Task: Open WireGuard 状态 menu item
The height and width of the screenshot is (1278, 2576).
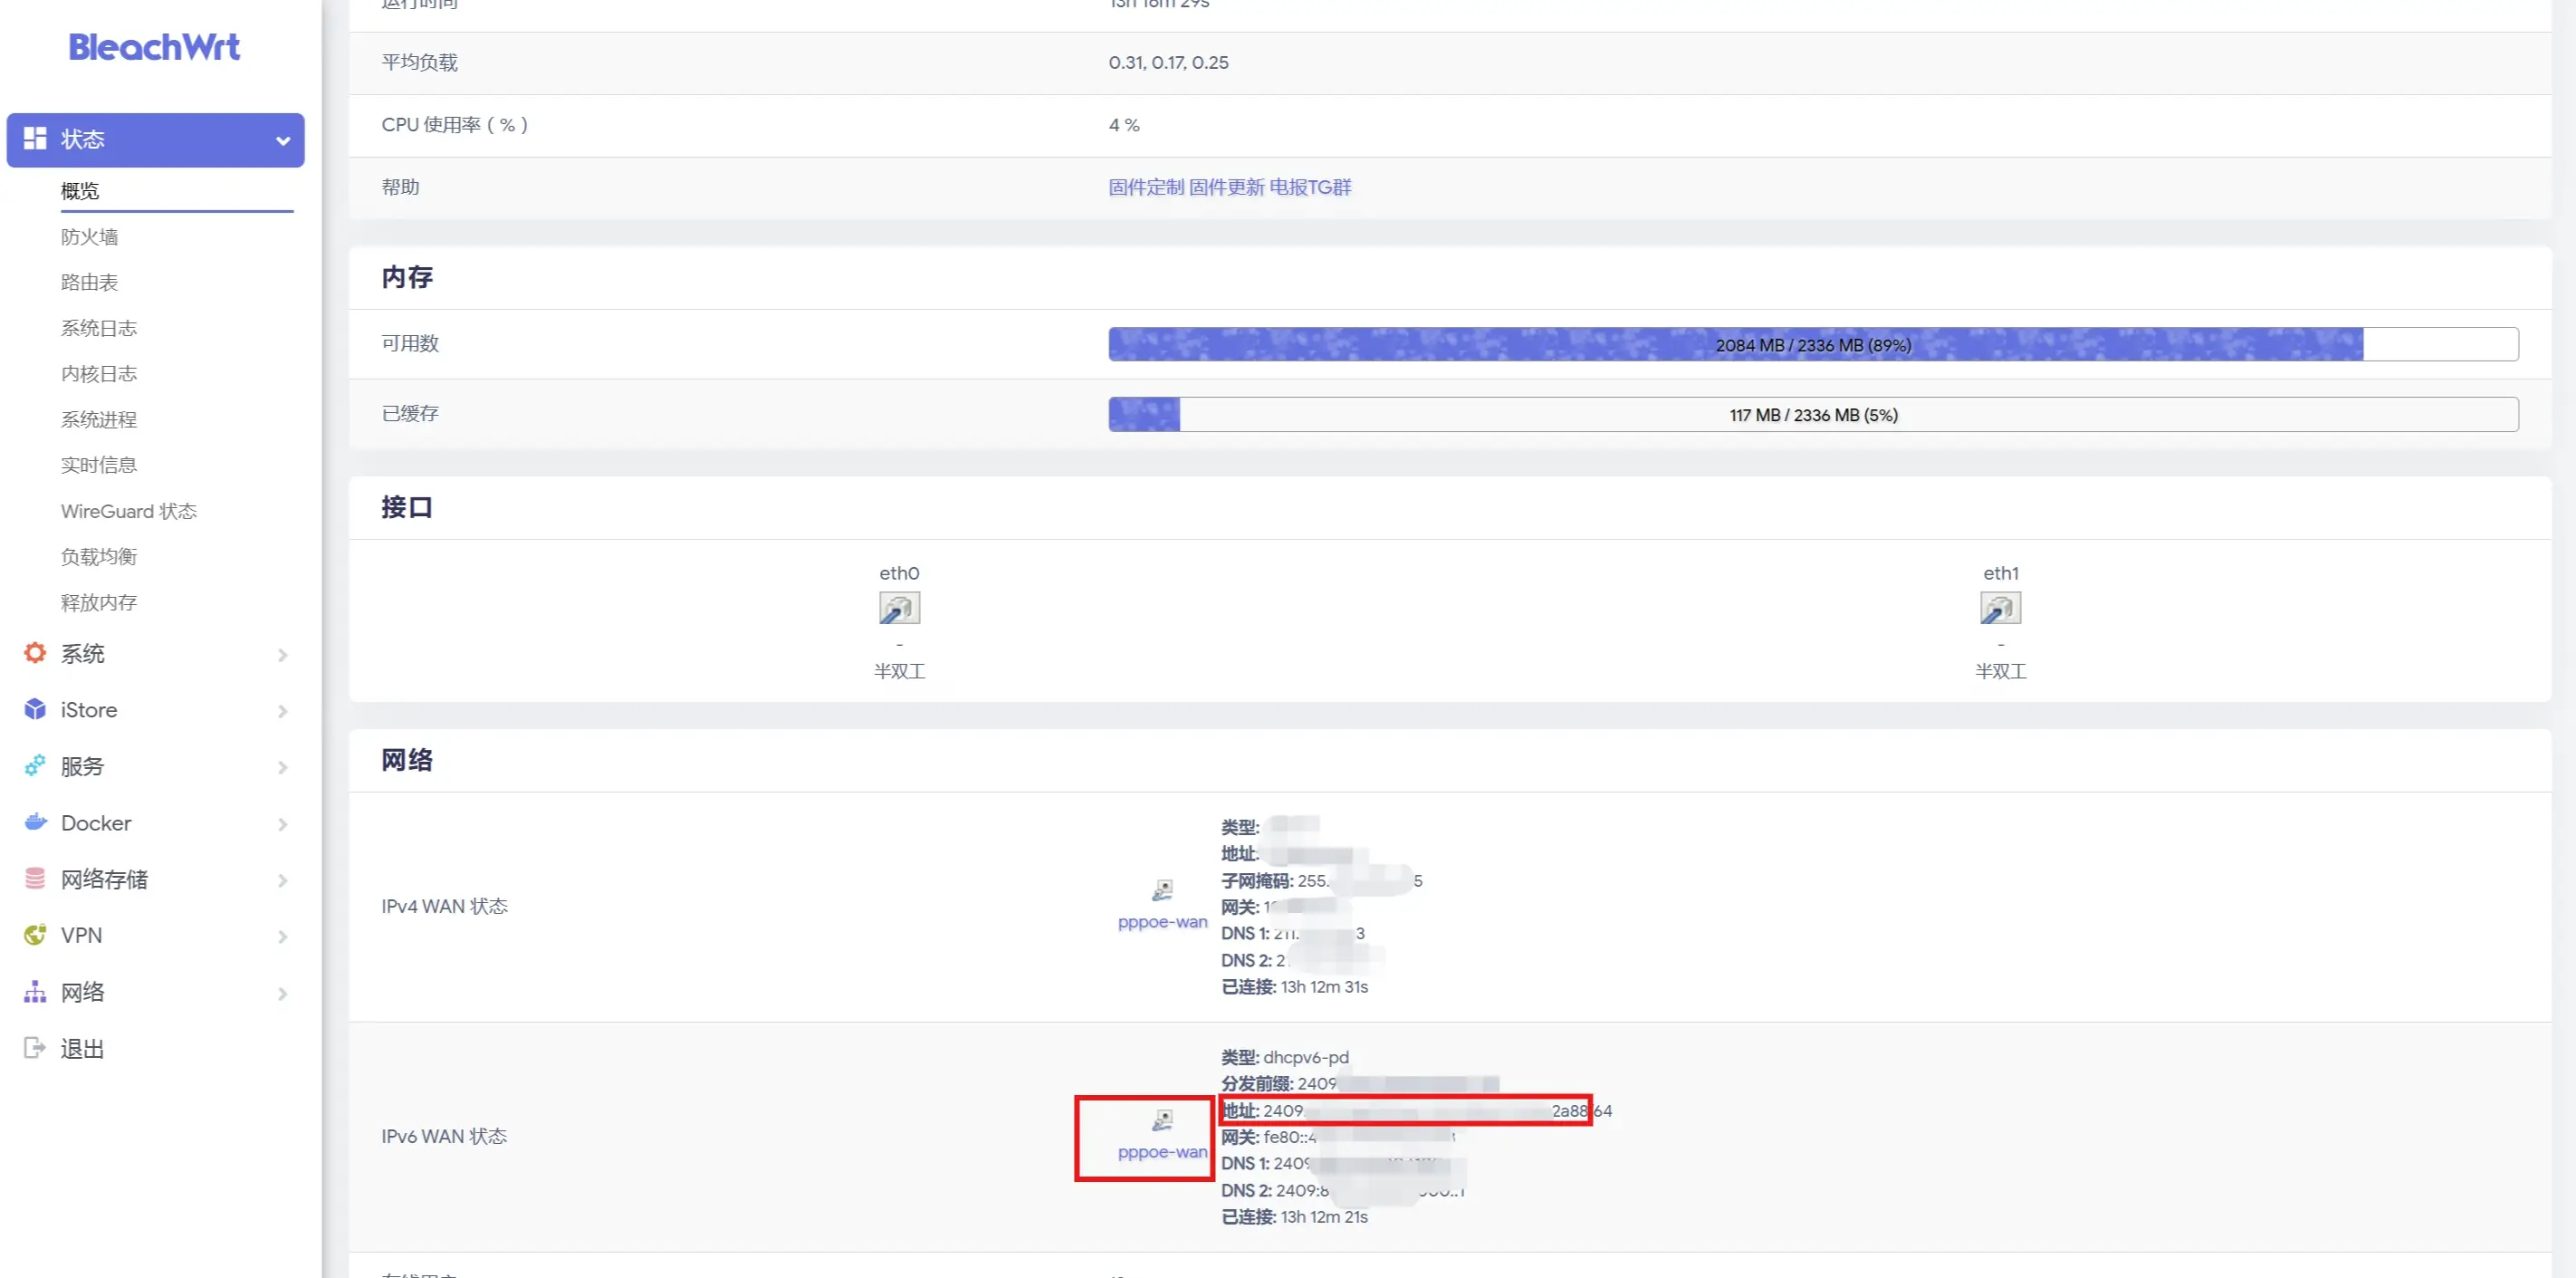Action: coord(128,511)
